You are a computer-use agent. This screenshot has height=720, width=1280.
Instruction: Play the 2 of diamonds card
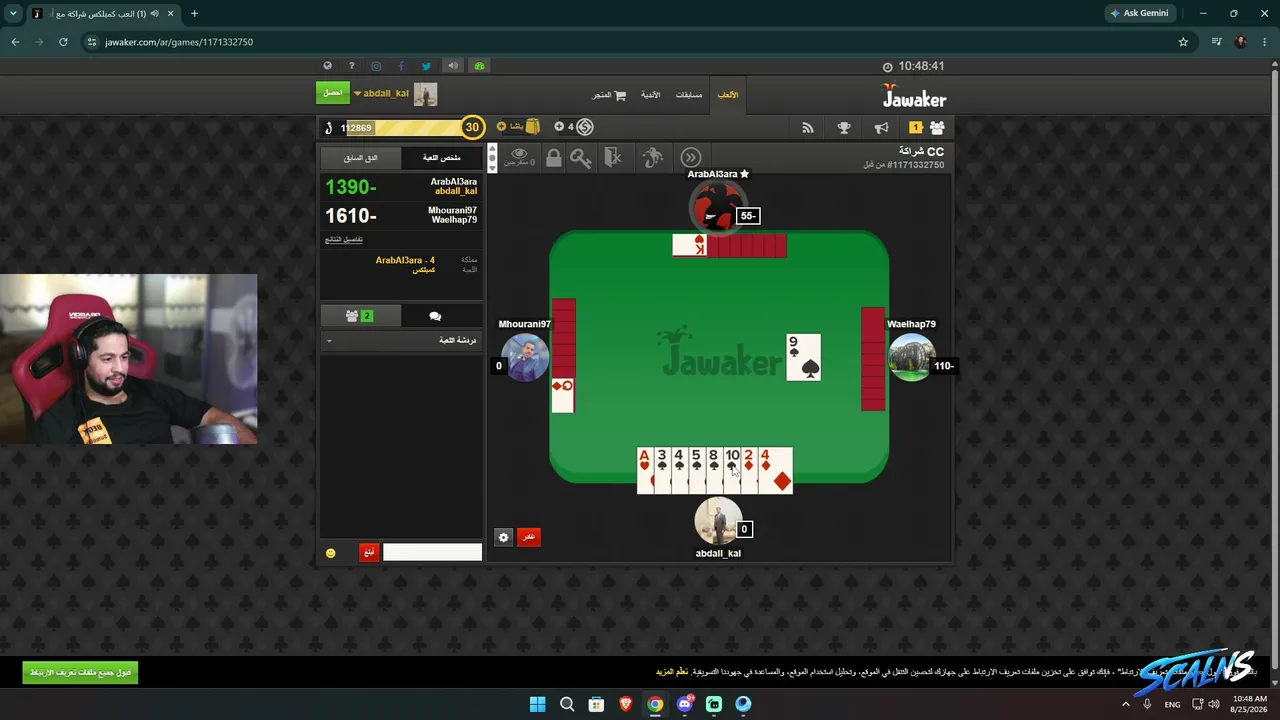749,471
